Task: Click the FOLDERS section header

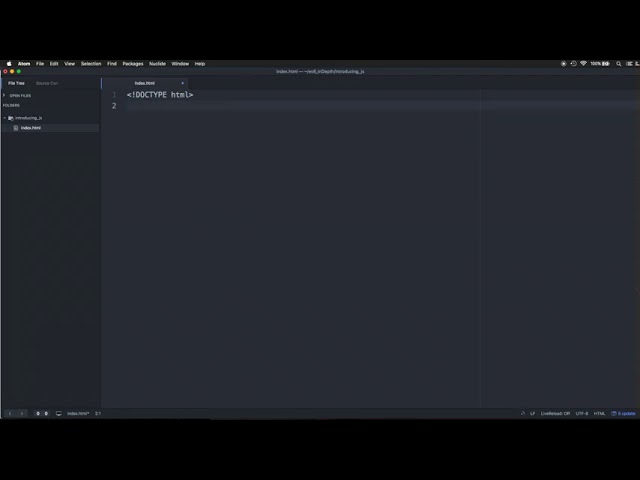Action: pyautogui.click(x=11, y=105)
